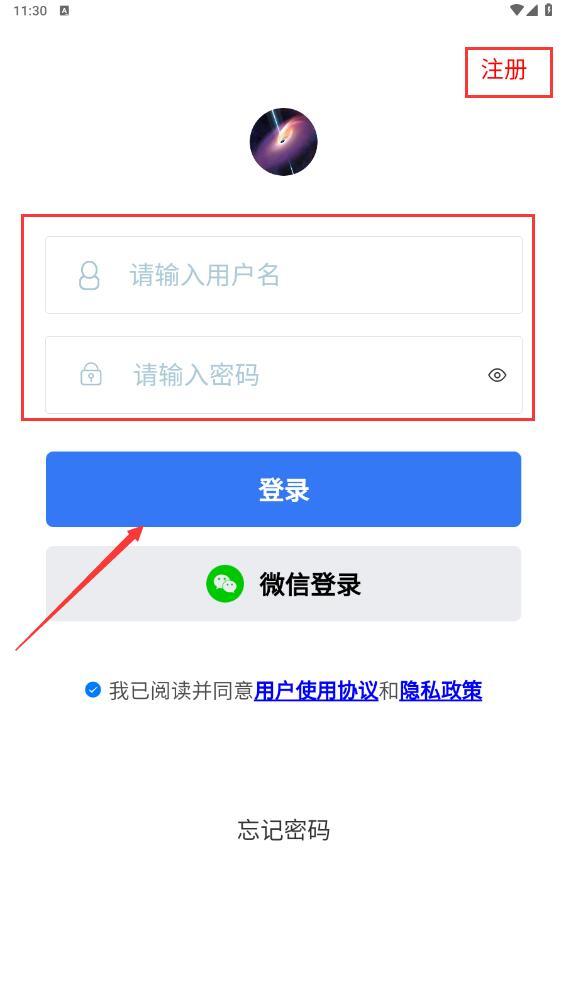Uncheck the agreement checkbox

(93, 690)
